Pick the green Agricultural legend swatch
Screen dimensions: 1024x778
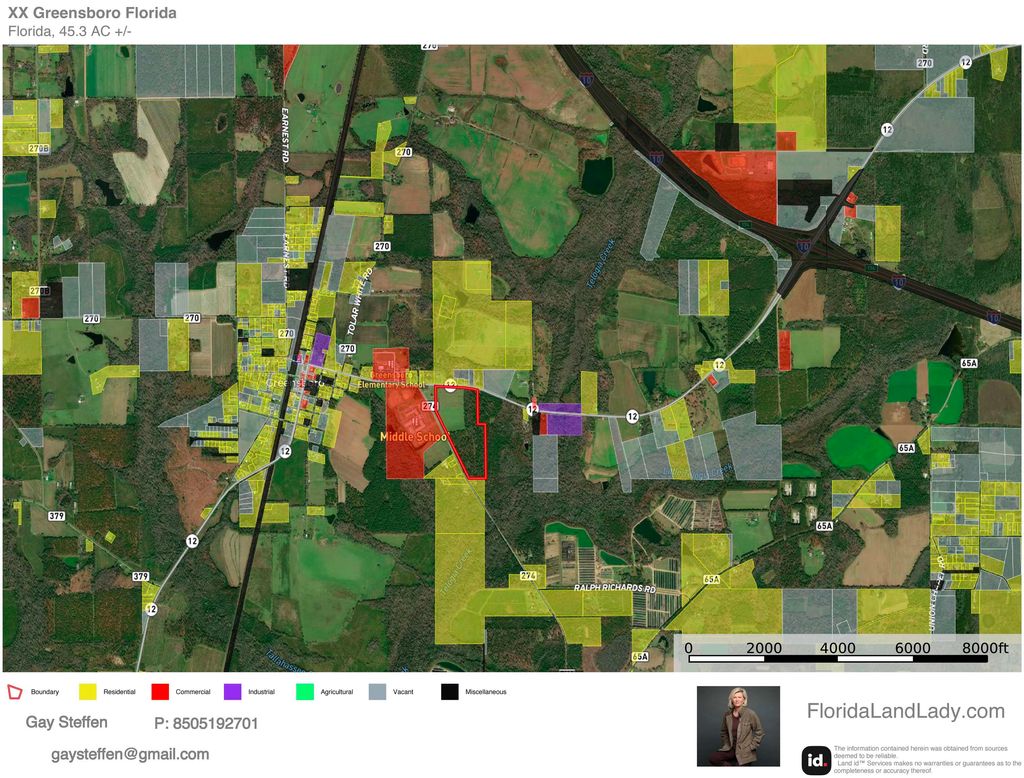tap(305, 691)
